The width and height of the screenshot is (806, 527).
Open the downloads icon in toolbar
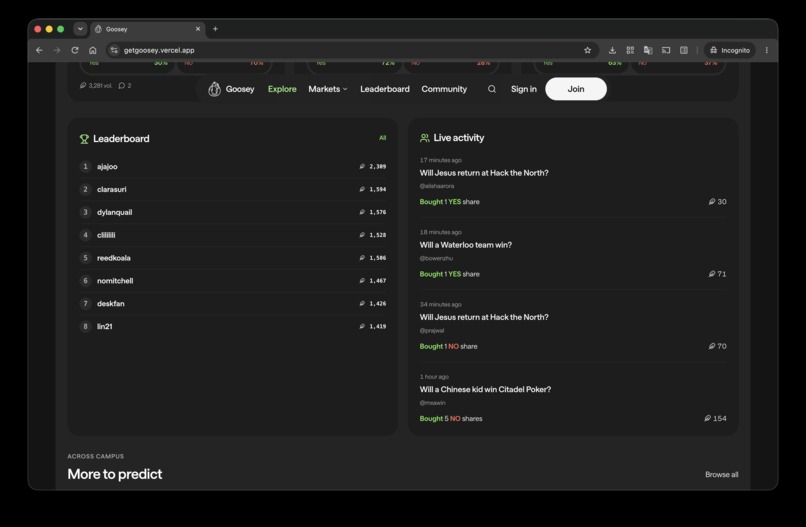(612, 50)
